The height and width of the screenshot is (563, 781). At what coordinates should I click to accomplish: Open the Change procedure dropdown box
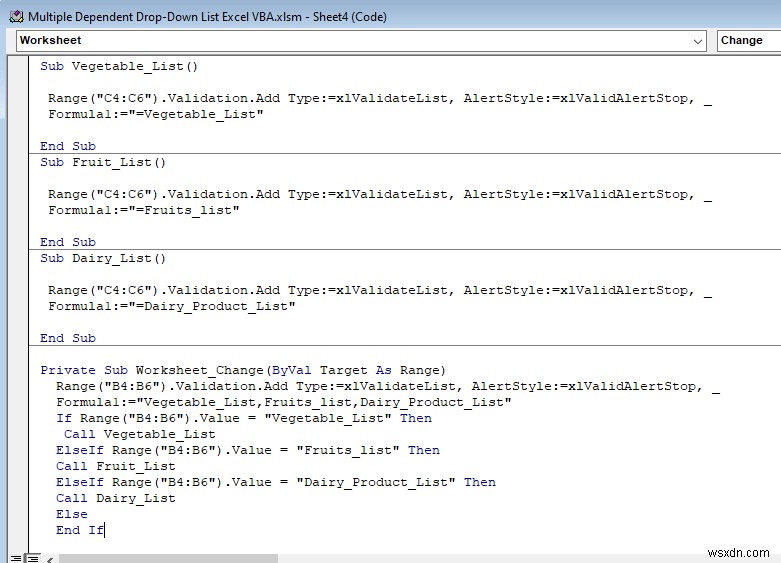click(749, 40)
